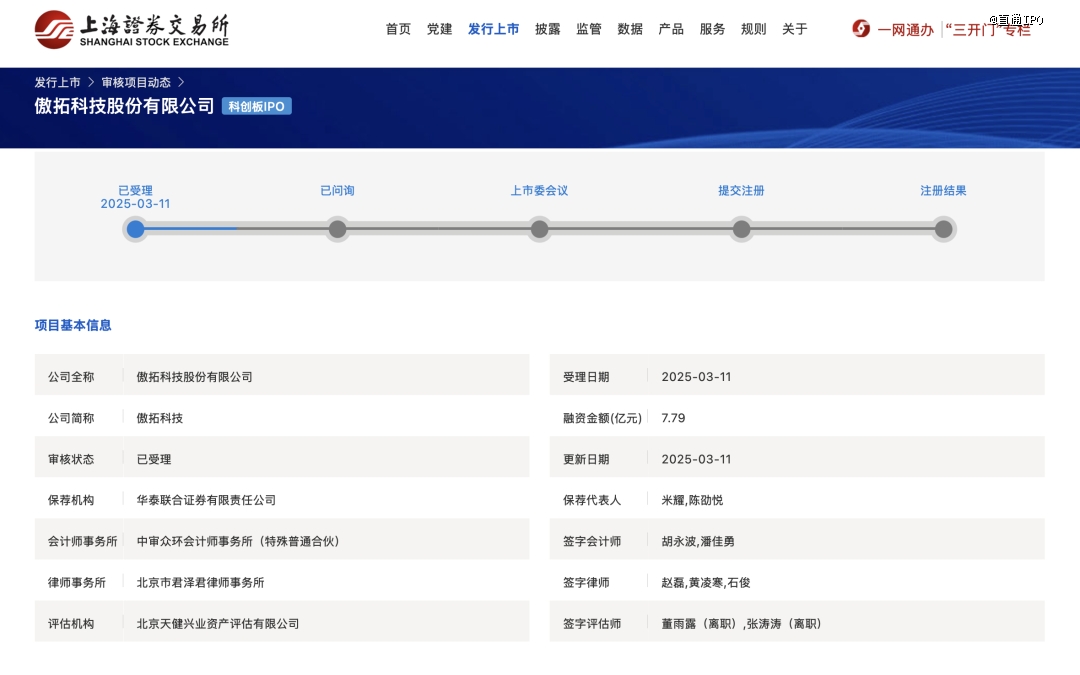The image size is (1080, 675).
Task: Click the 评估机构 field label
Action: click(x=71, y=624)
